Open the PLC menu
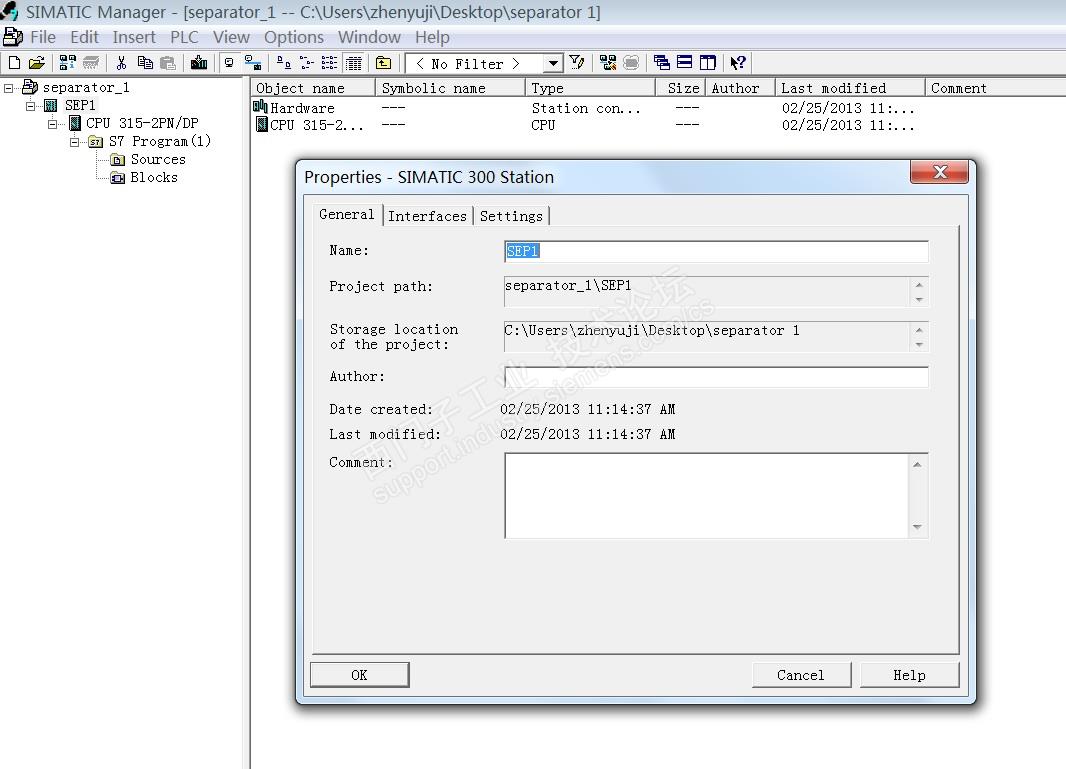The image size is (1066, 769). coord(184,37)
